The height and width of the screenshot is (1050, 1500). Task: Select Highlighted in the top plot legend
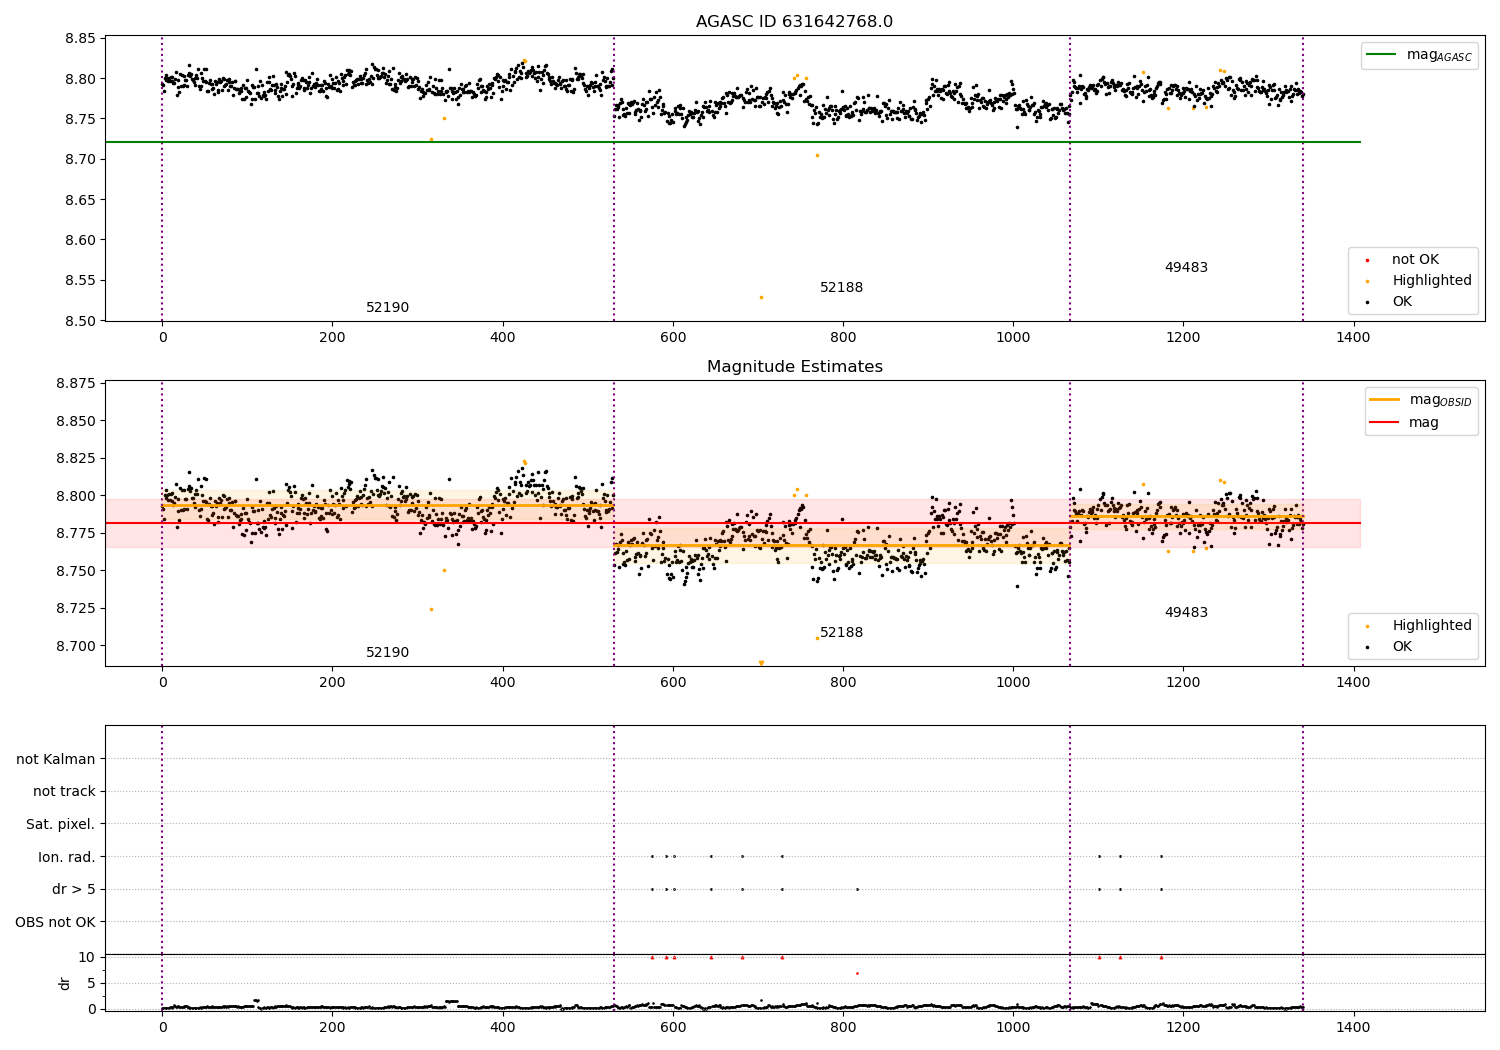(x=1420, y=281)
